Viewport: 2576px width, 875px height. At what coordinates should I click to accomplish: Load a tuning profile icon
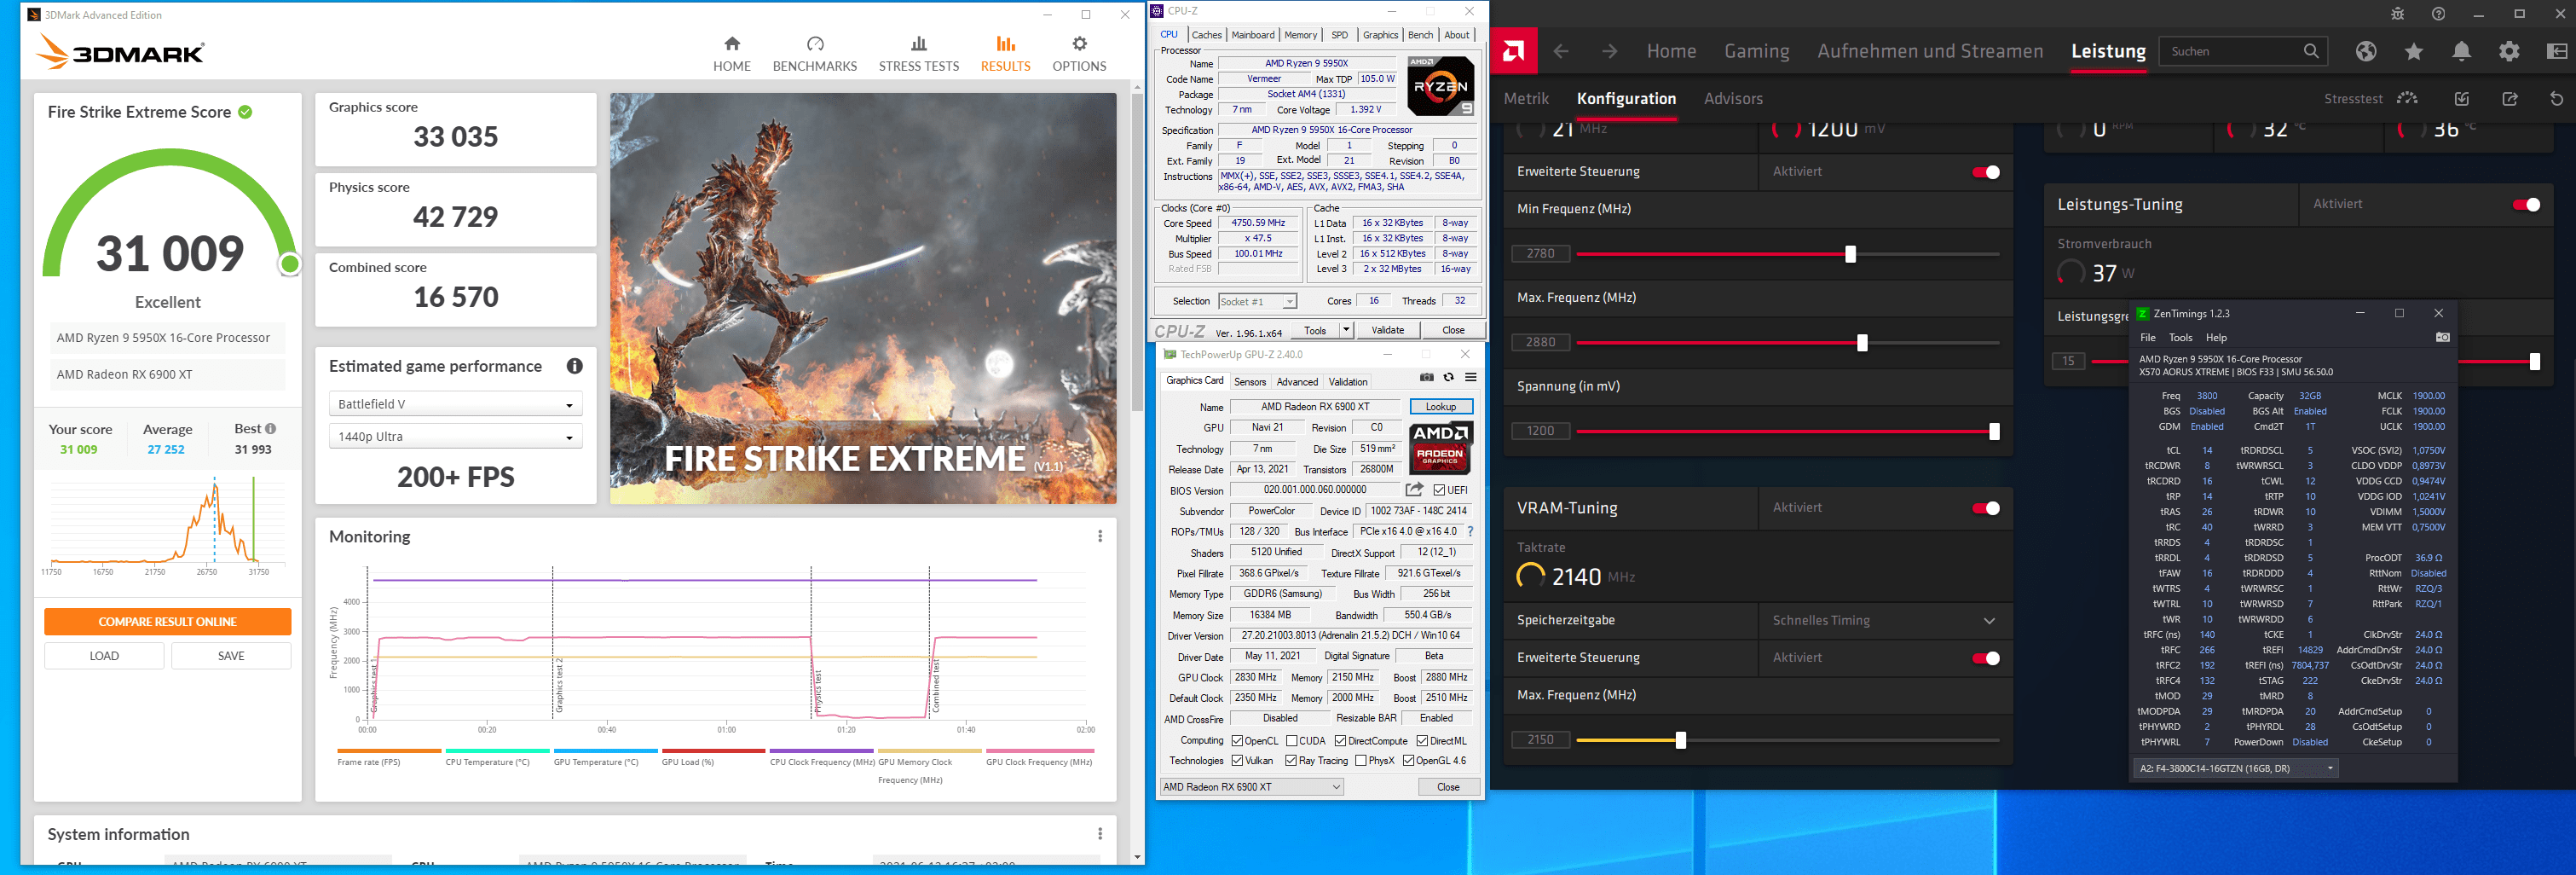click(2461, 98)
